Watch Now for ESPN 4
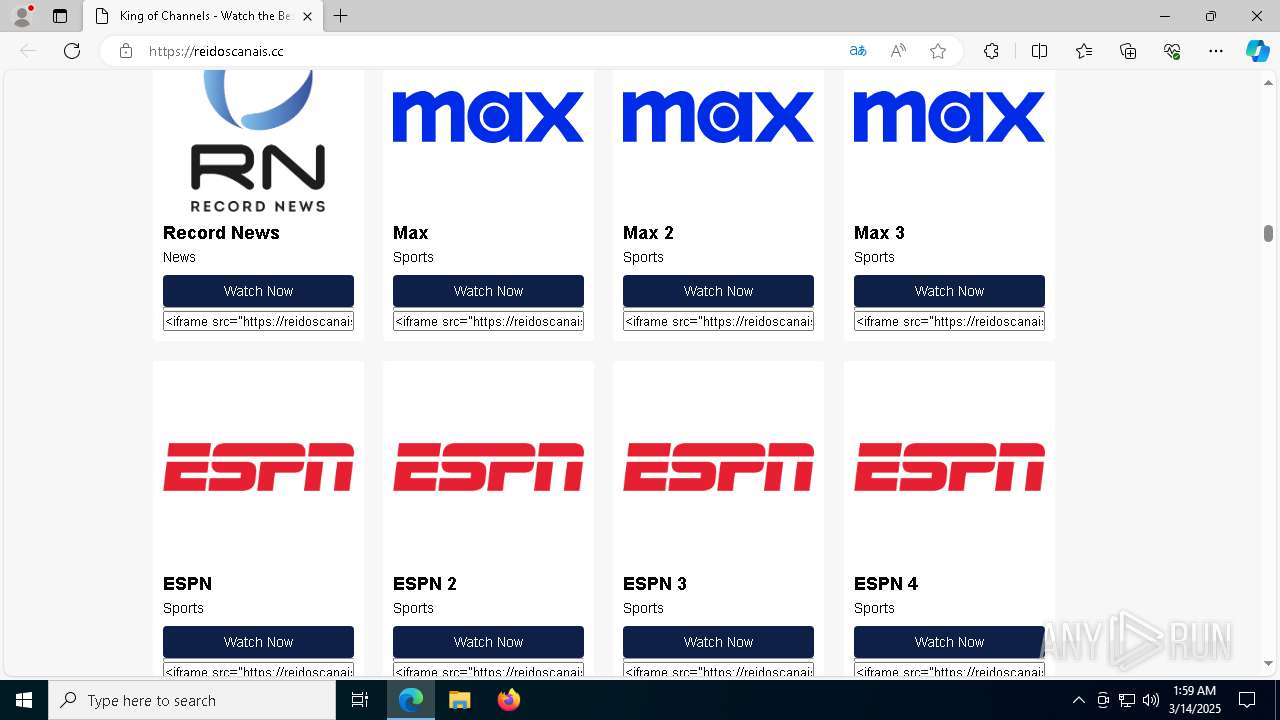The width and height of the screenshot is (1280, 720). point(949,642)
